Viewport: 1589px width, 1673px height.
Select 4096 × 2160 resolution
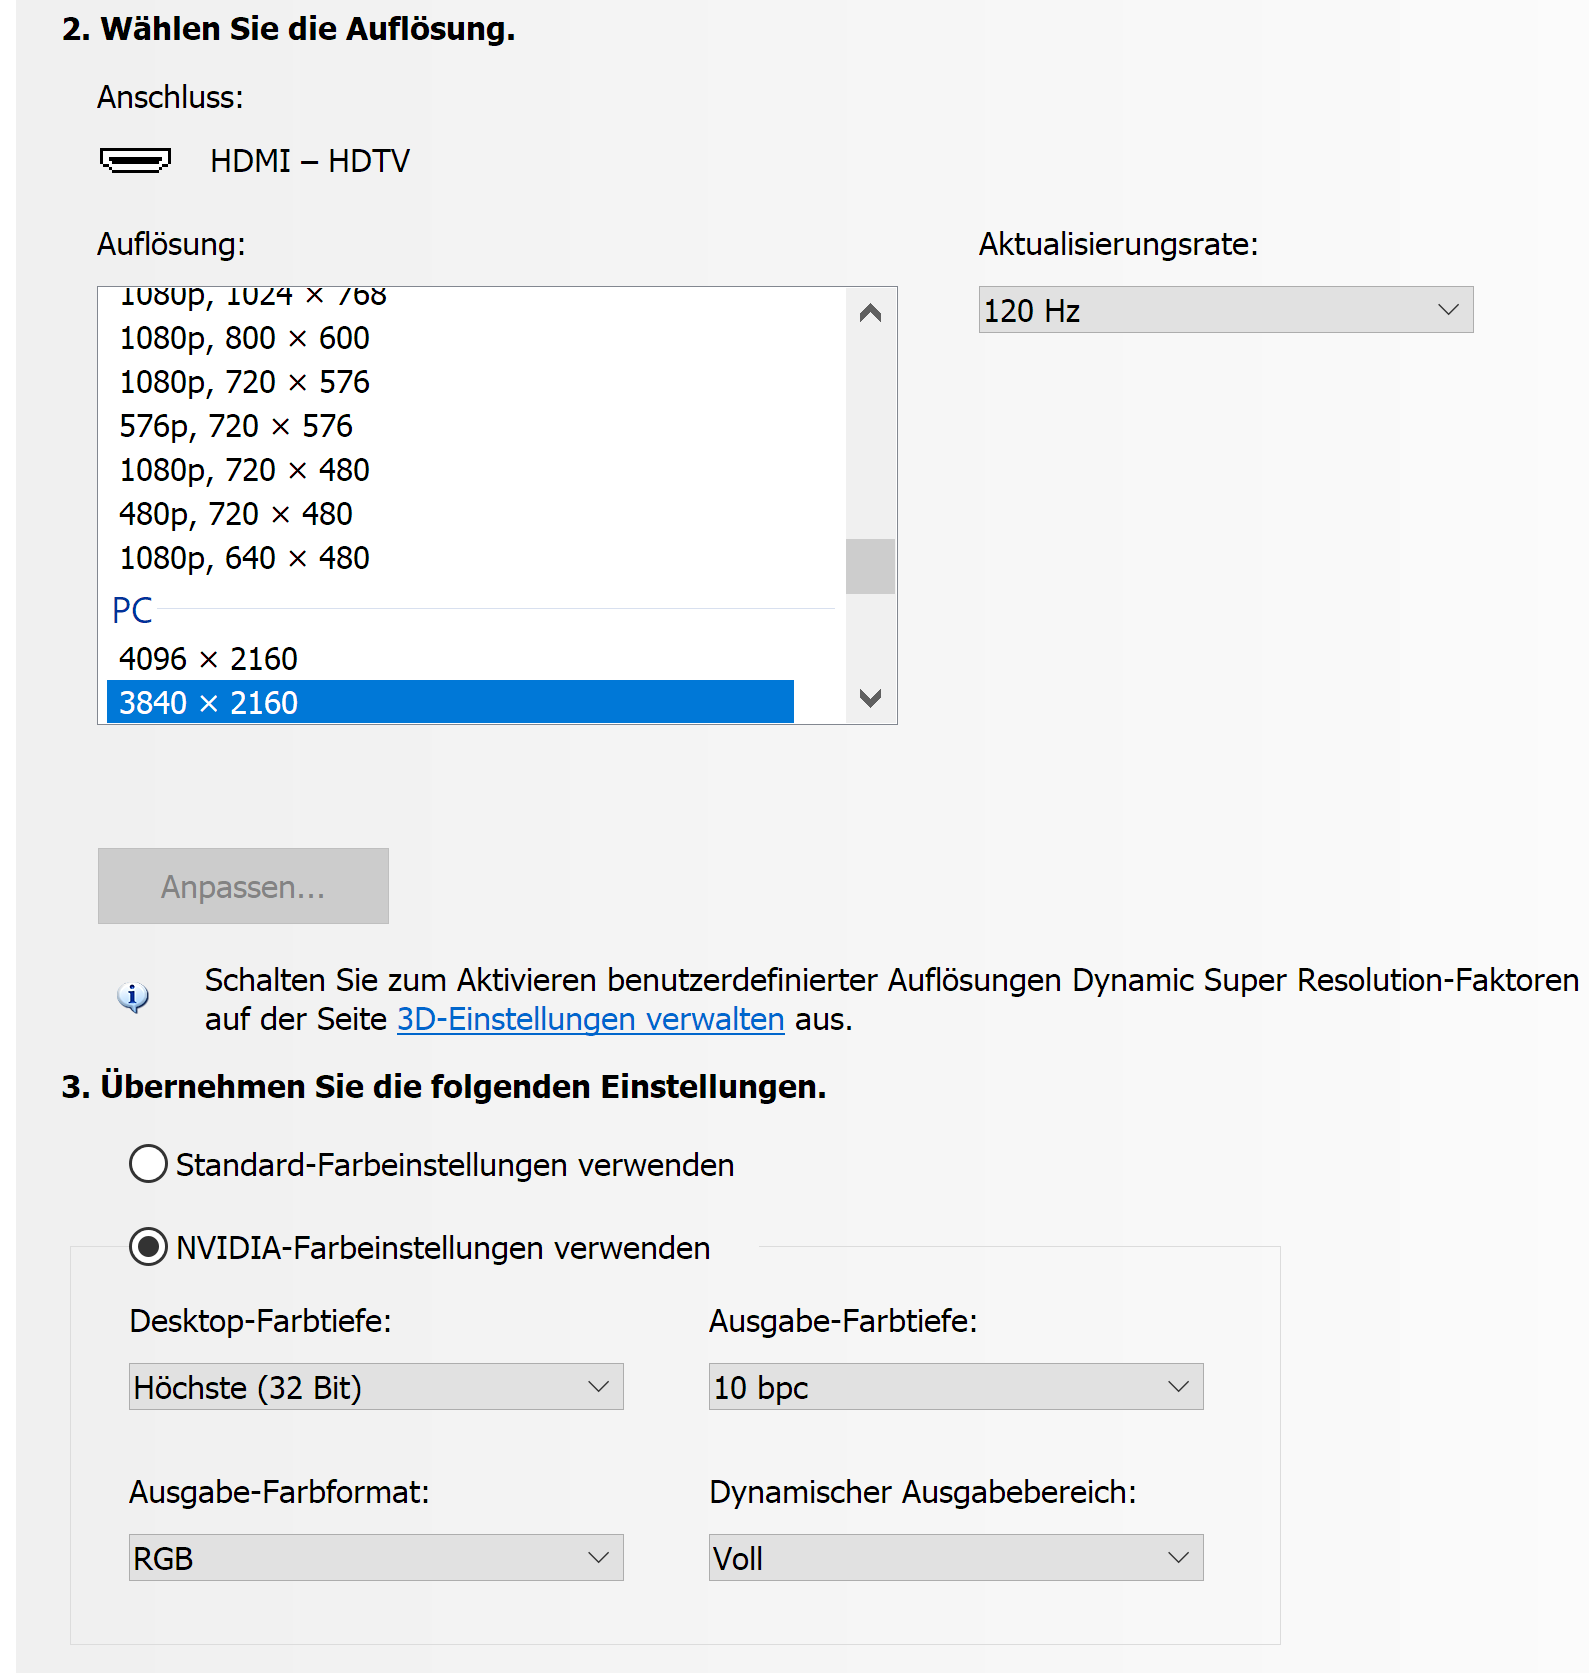coord(208,659)
